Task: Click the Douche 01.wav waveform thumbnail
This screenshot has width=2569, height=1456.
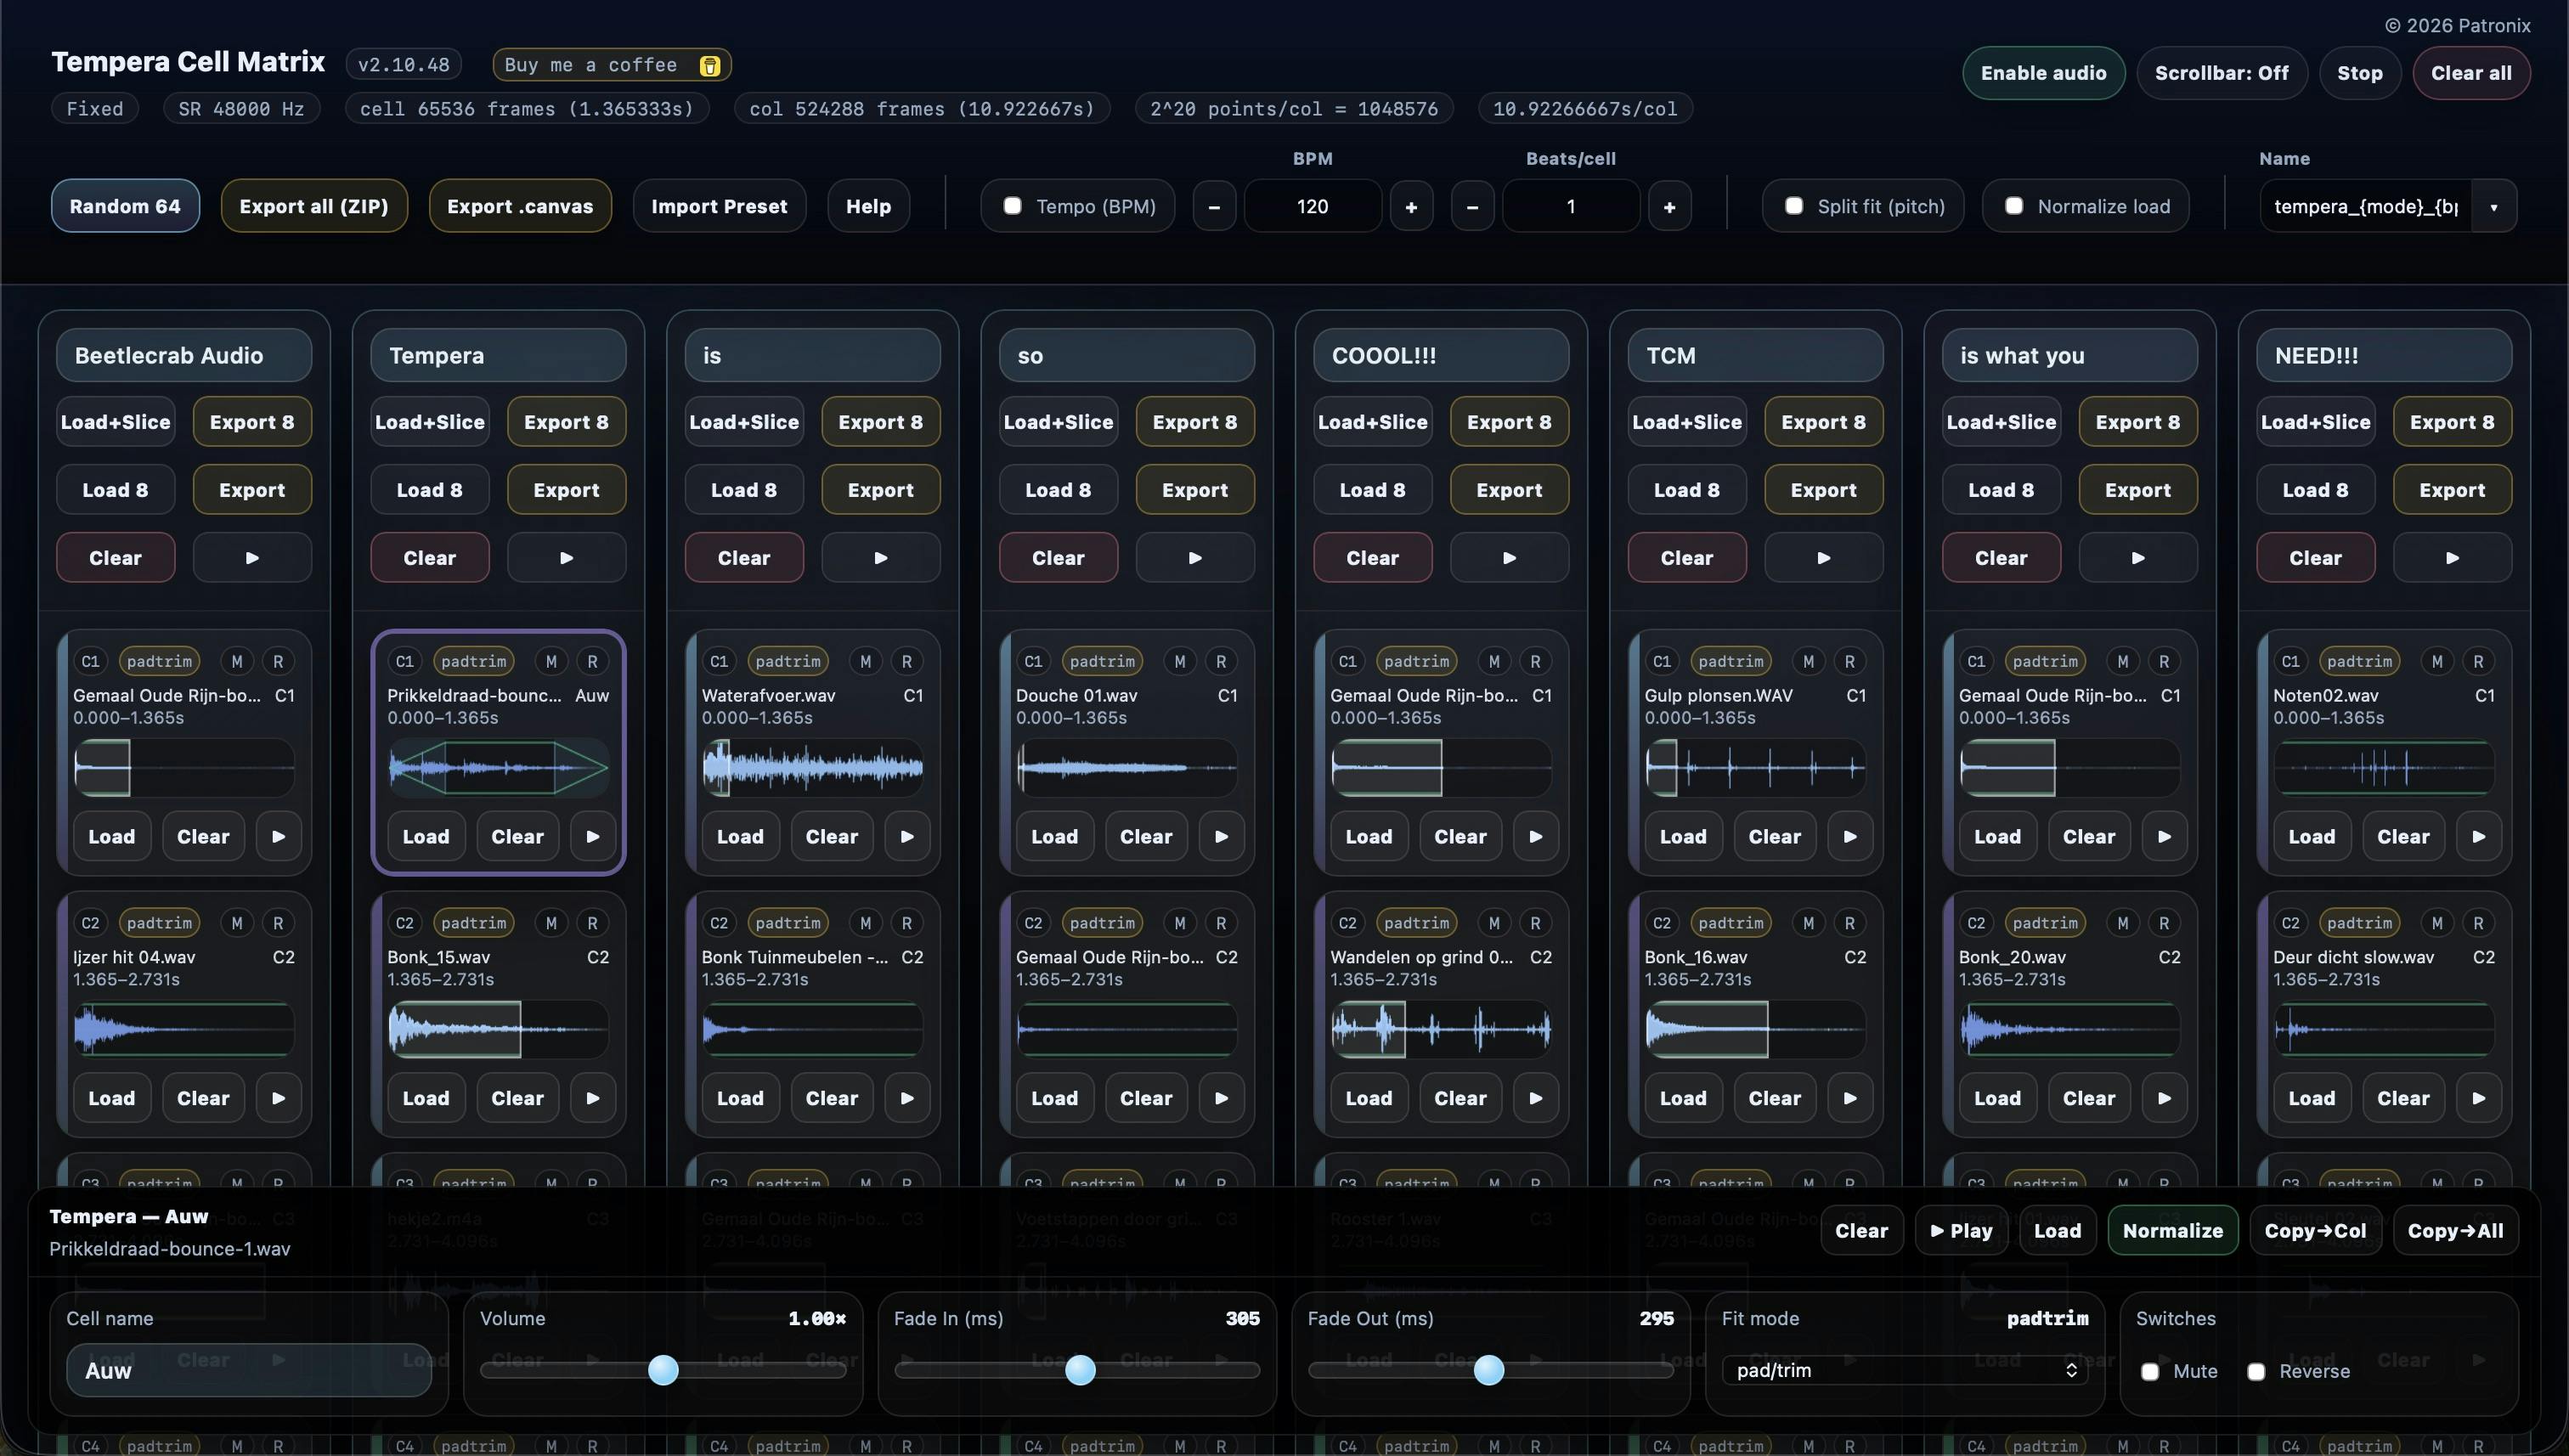Action: coord(1127,768)
